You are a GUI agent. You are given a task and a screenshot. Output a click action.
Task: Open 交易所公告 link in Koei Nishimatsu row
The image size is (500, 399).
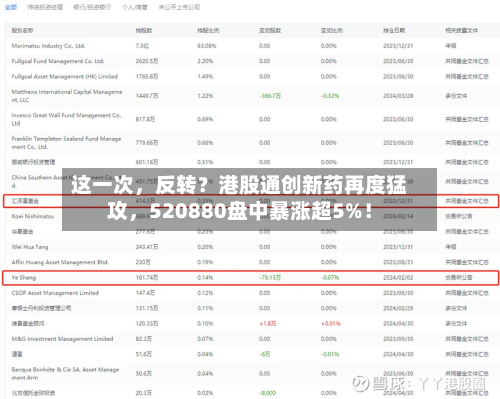click(459, 216)
